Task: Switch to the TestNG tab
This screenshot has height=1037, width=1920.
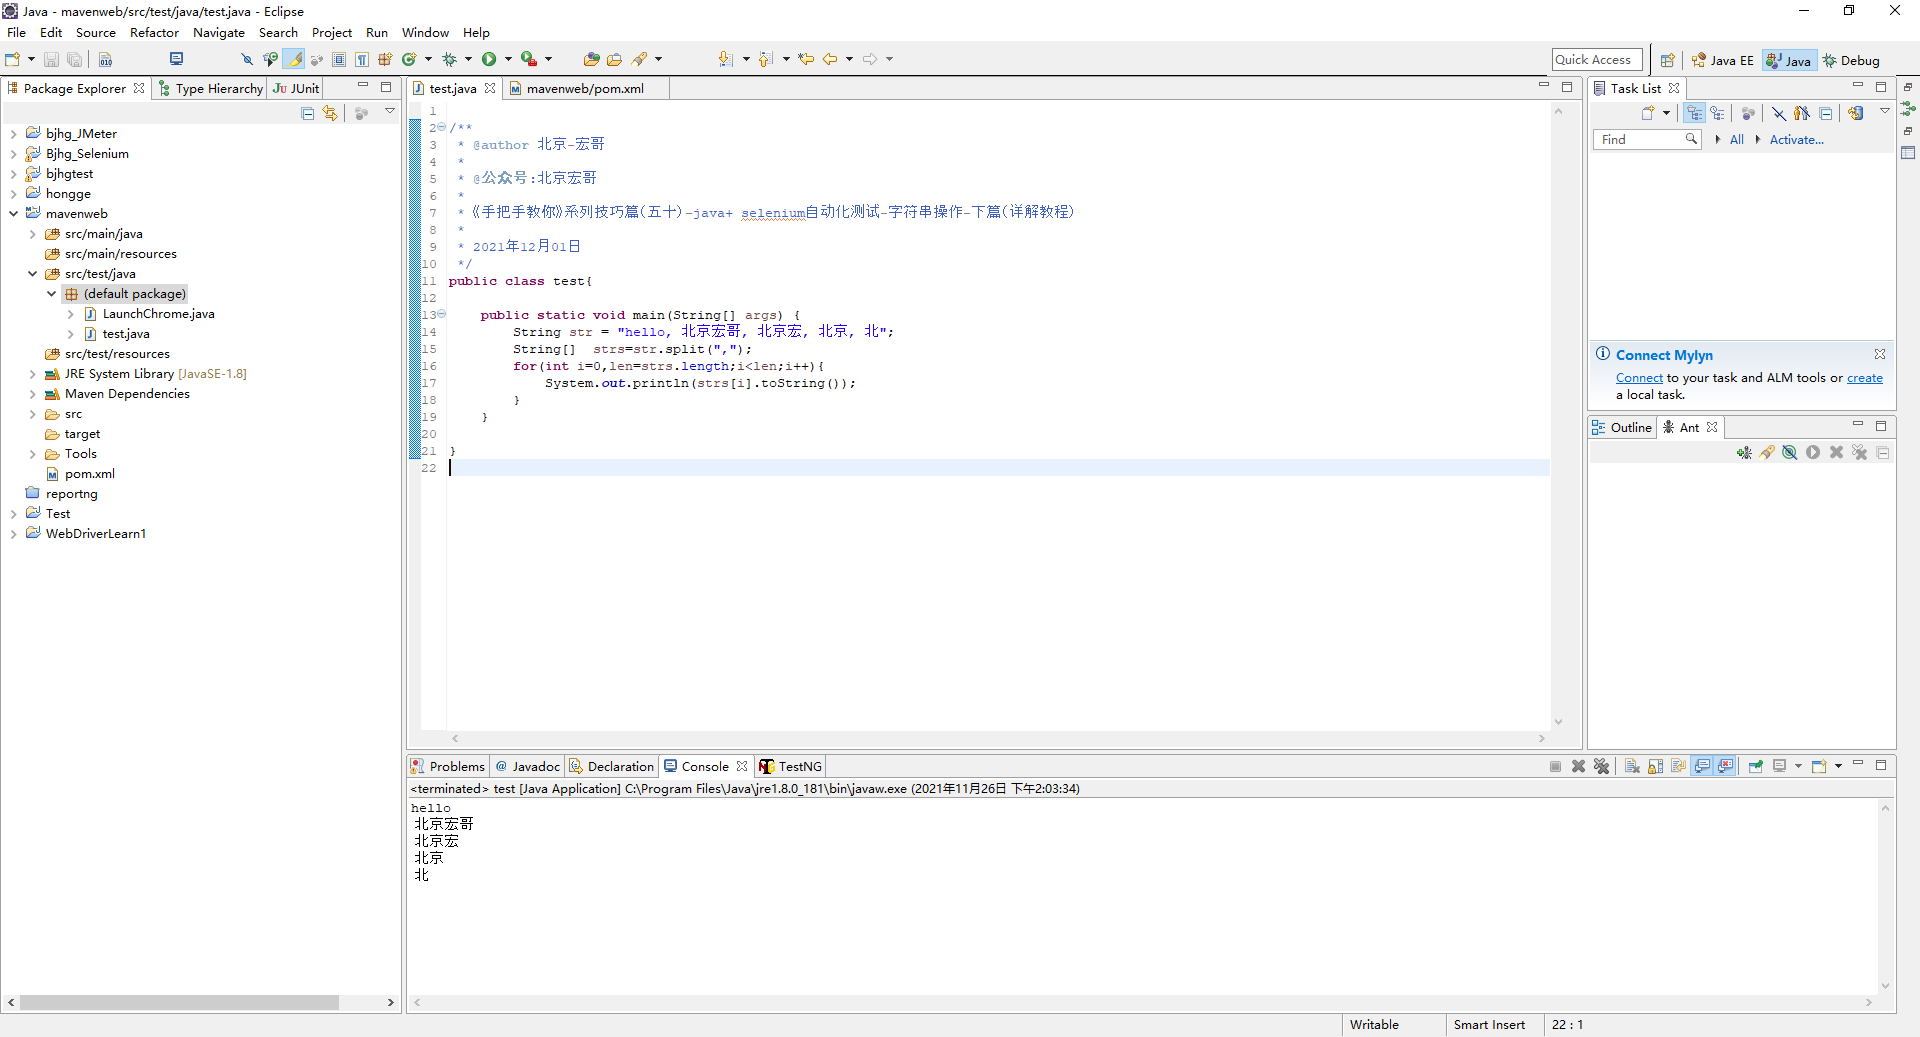Action: click(x=790, y=766)
